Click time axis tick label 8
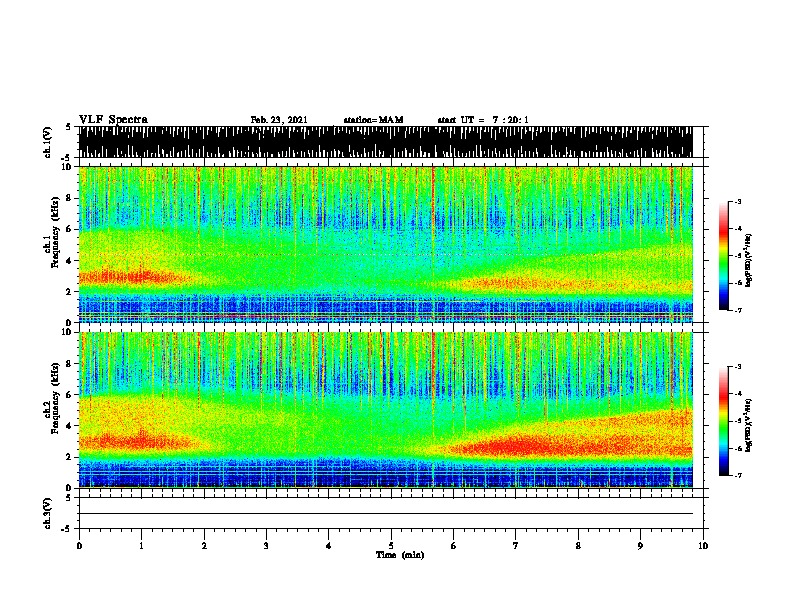Image resolution: width=792 pixels, height=612 pixels. pyautogui.click(x=578, y=546)
